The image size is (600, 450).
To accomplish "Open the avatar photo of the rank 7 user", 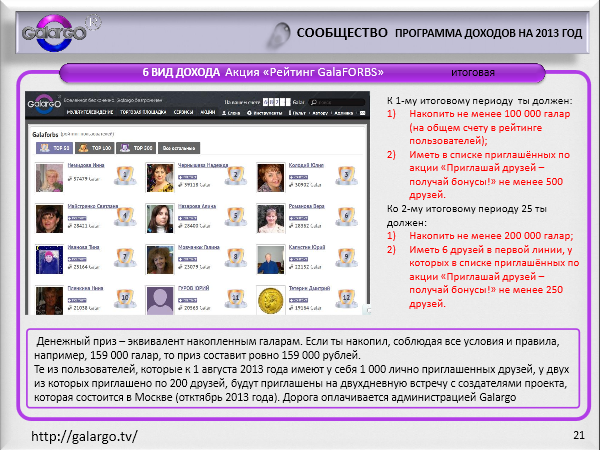I will pos(49,259).
